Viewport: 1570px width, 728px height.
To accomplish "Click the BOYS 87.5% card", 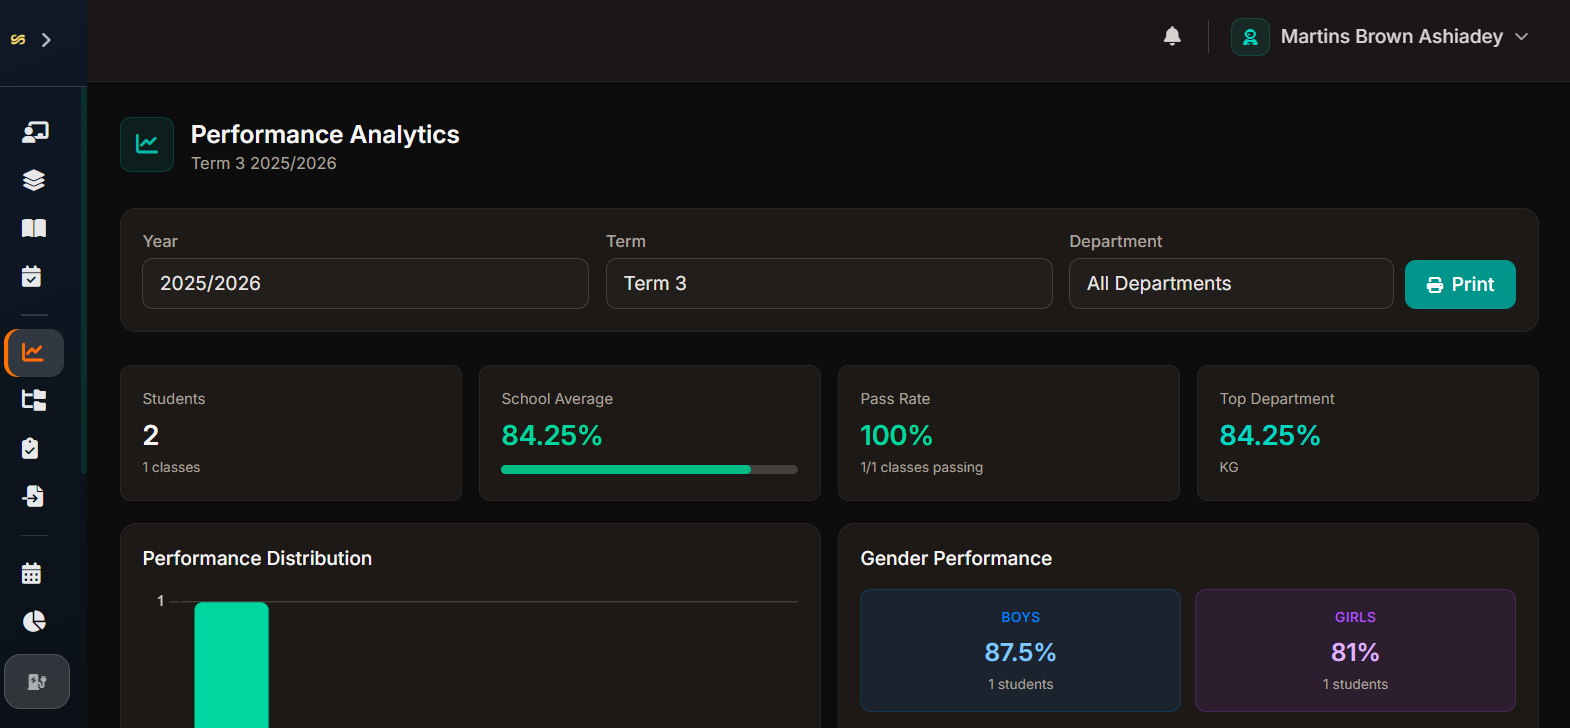I will 1020,650.
